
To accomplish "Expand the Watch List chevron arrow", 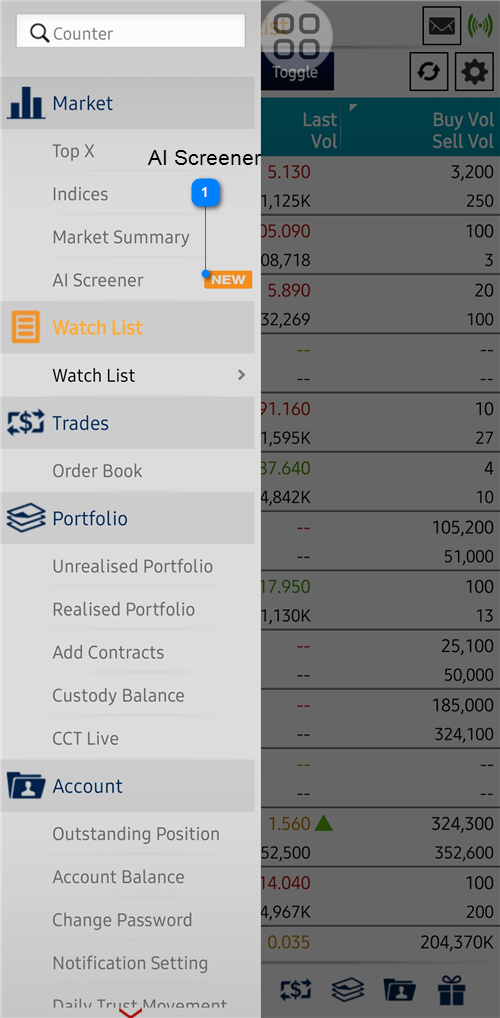I will click(x=242, y=375).
